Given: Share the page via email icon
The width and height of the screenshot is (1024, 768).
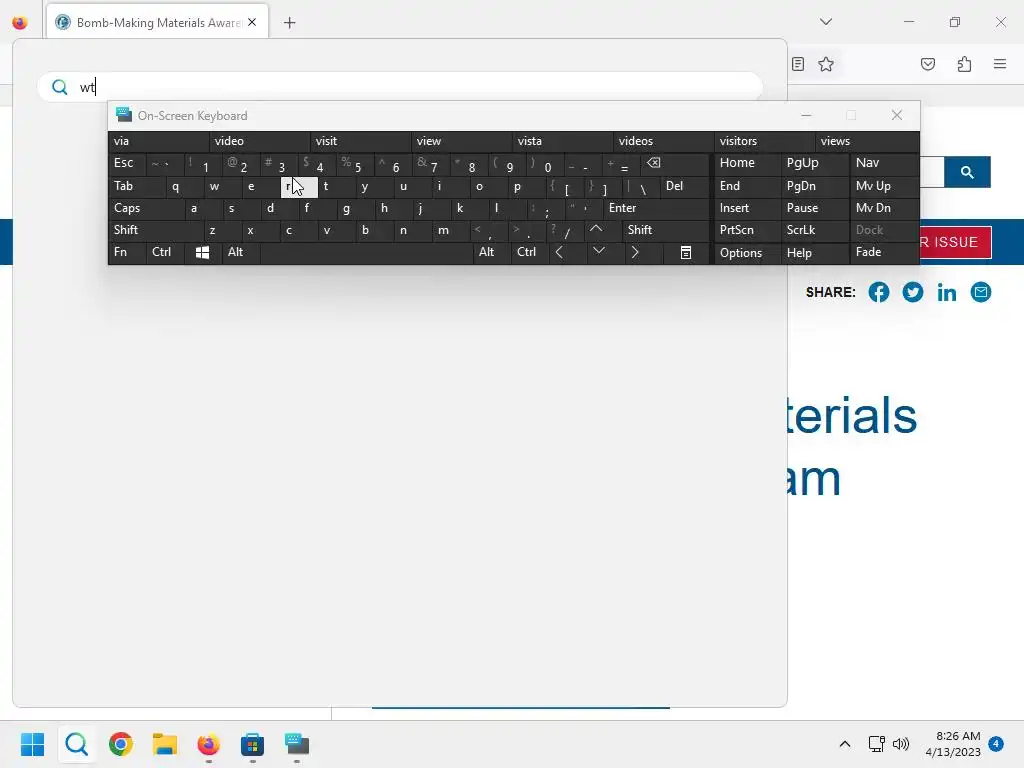Looking at the screenshot, I should click(x=980, y=292).
